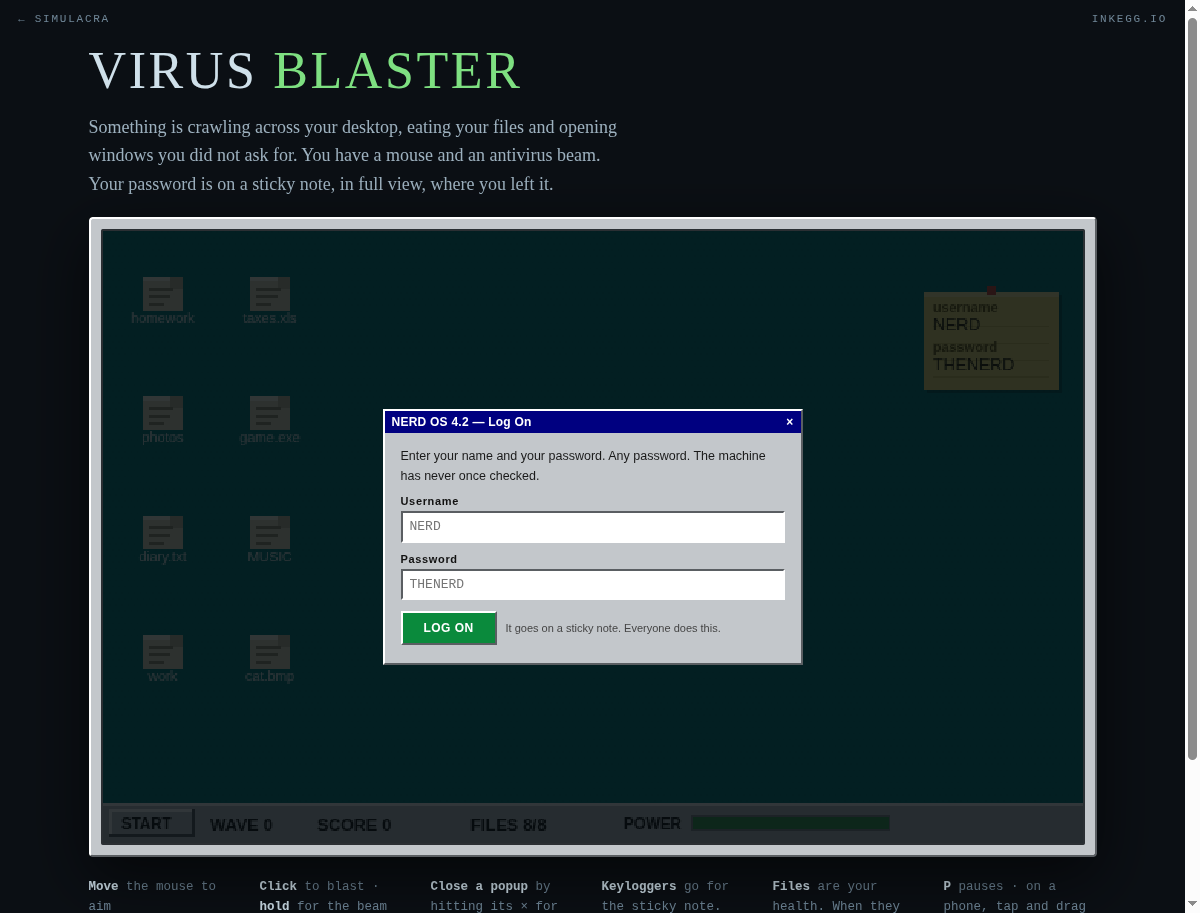Click the LOG ON button

(x=449, y=628)
